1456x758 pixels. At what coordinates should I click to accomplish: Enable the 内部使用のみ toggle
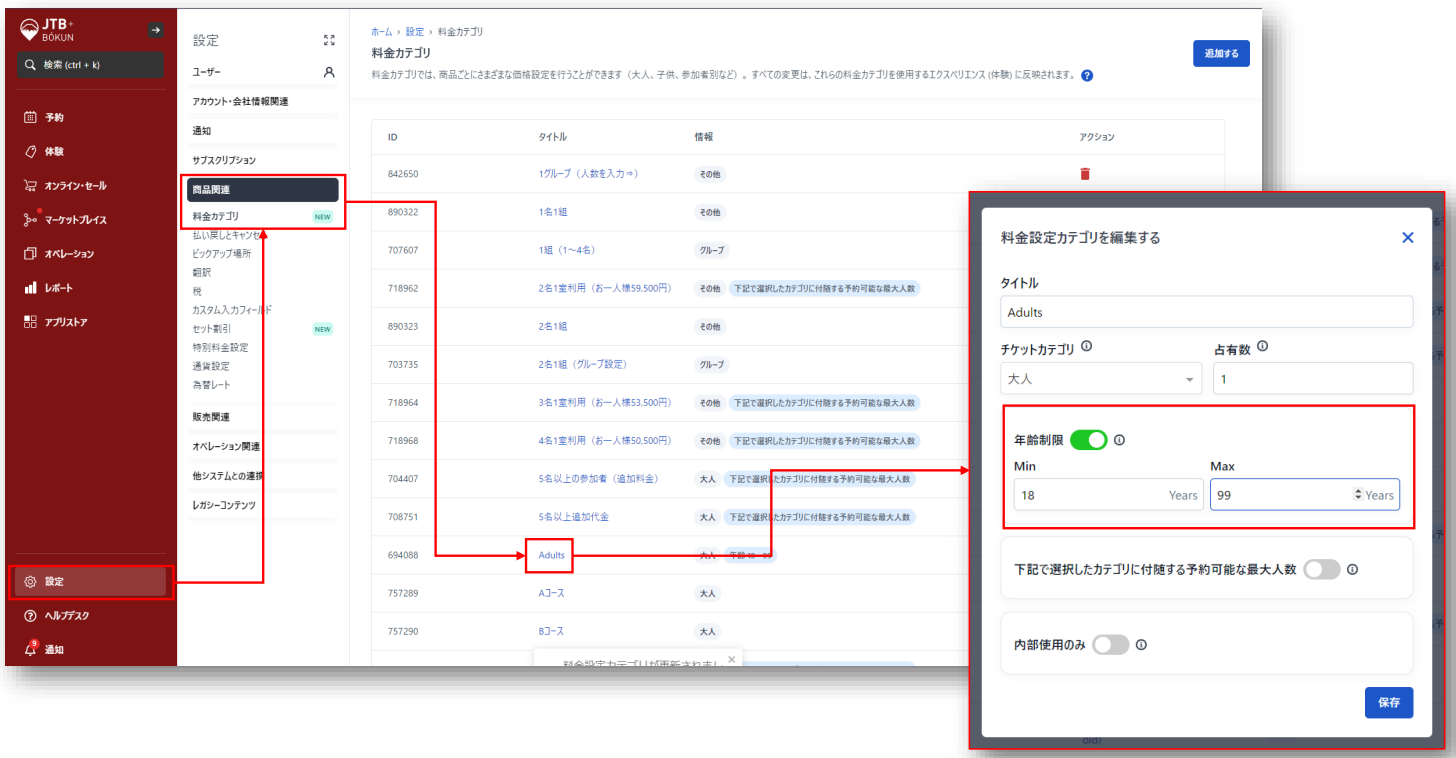pyautogui.click(x=1110, y=645)
